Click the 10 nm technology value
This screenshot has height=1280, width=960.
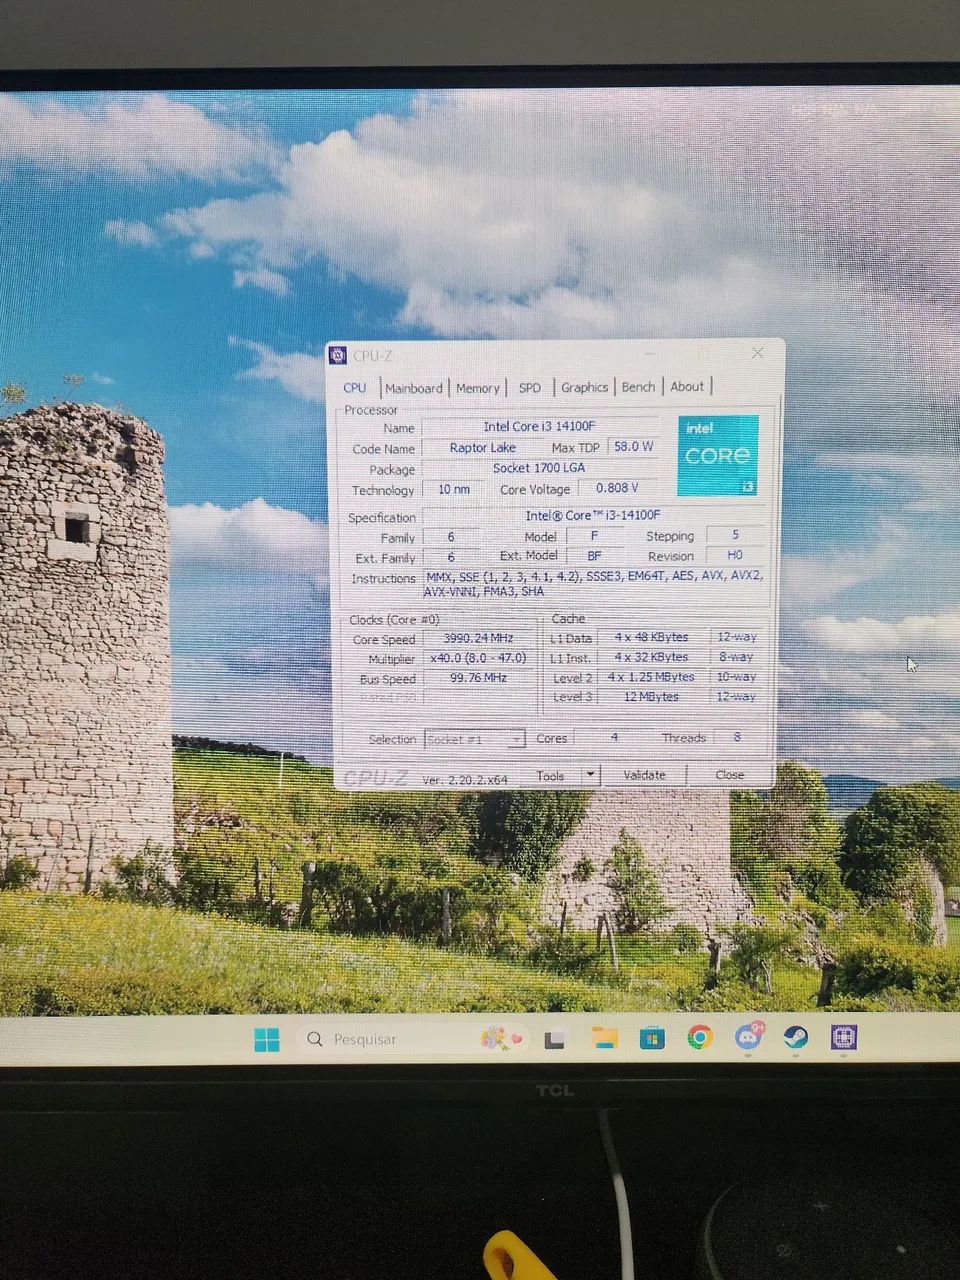454,490
